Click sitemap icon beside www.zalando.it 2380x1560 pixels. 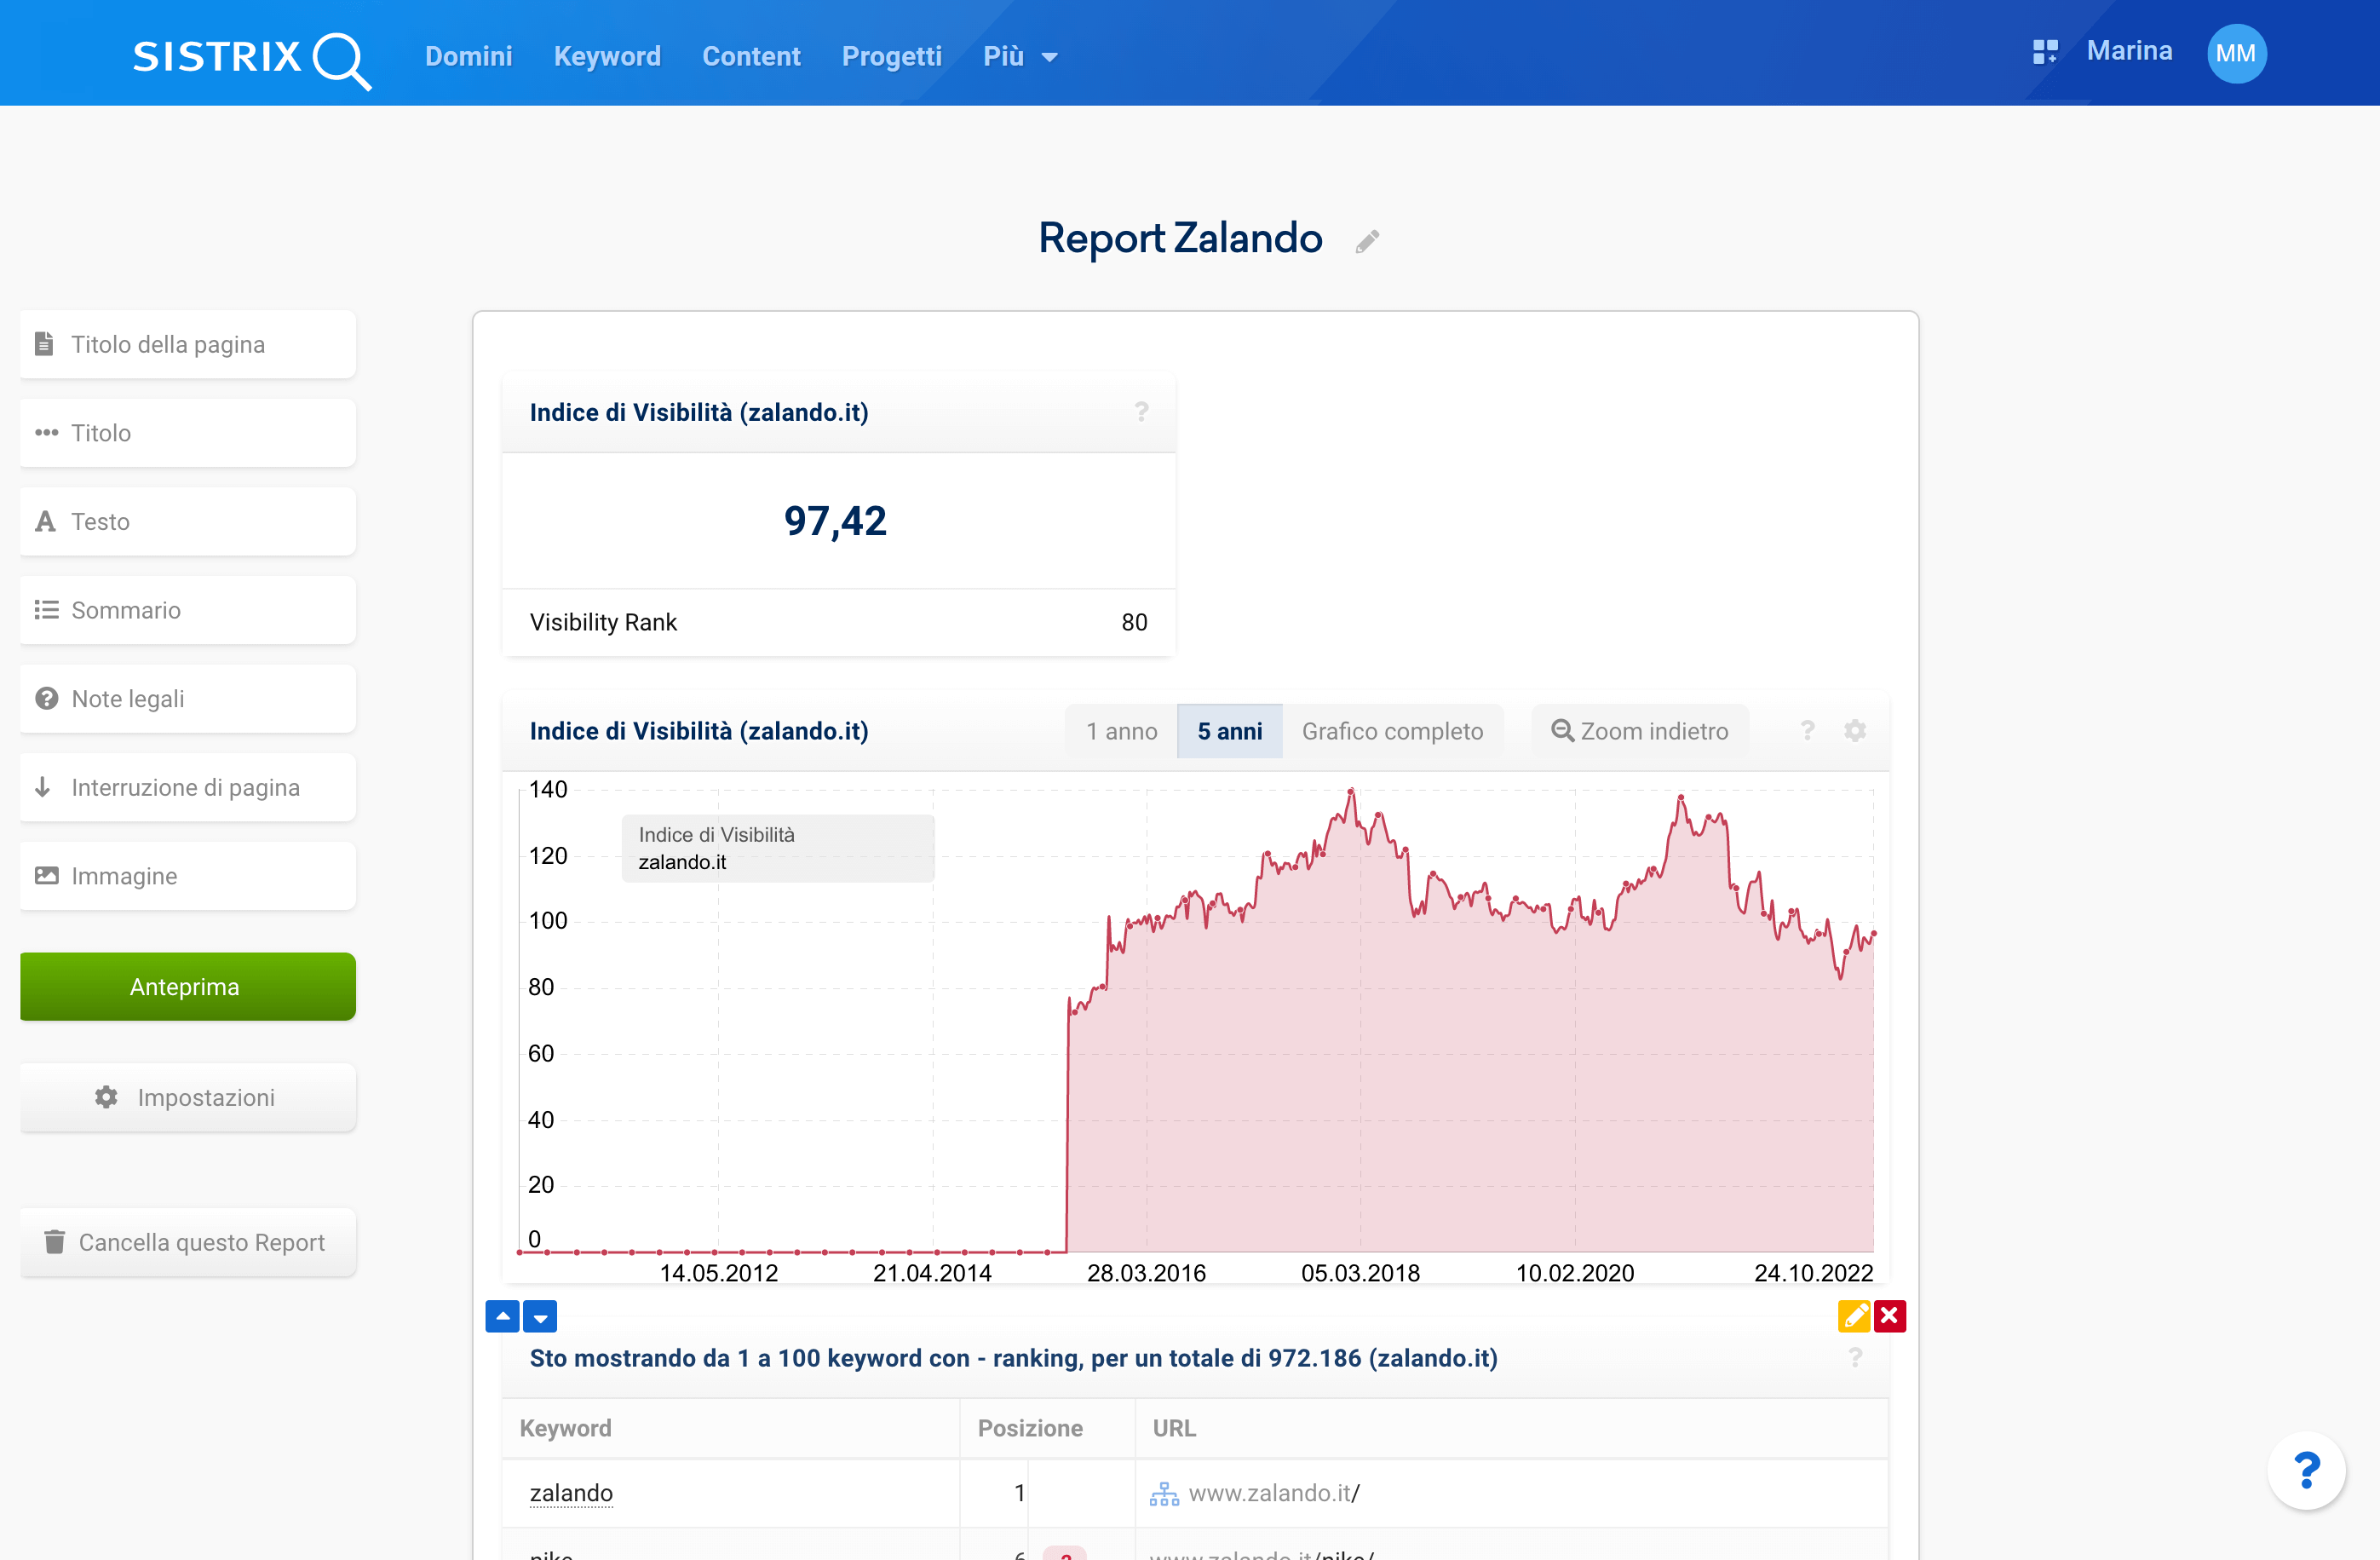coord(1164,1494)
